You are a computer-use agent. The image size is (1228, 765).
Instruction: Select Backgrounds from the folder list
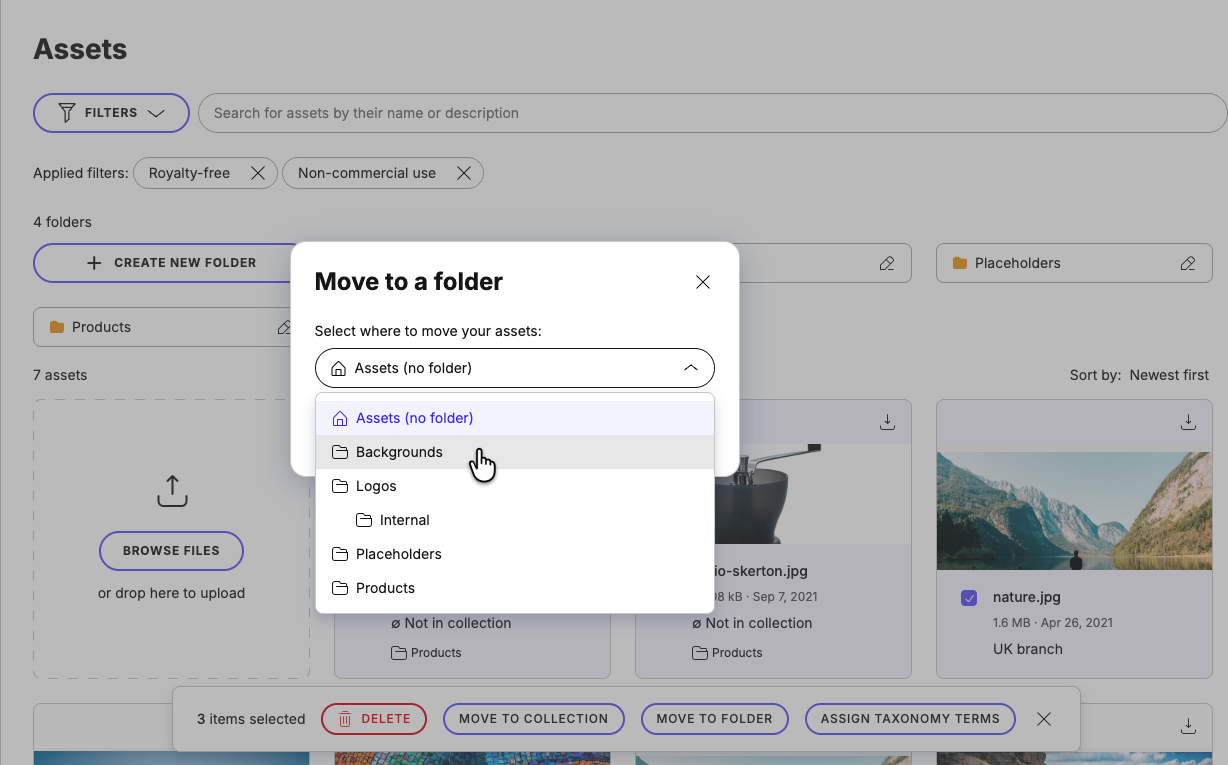point(399,452)
